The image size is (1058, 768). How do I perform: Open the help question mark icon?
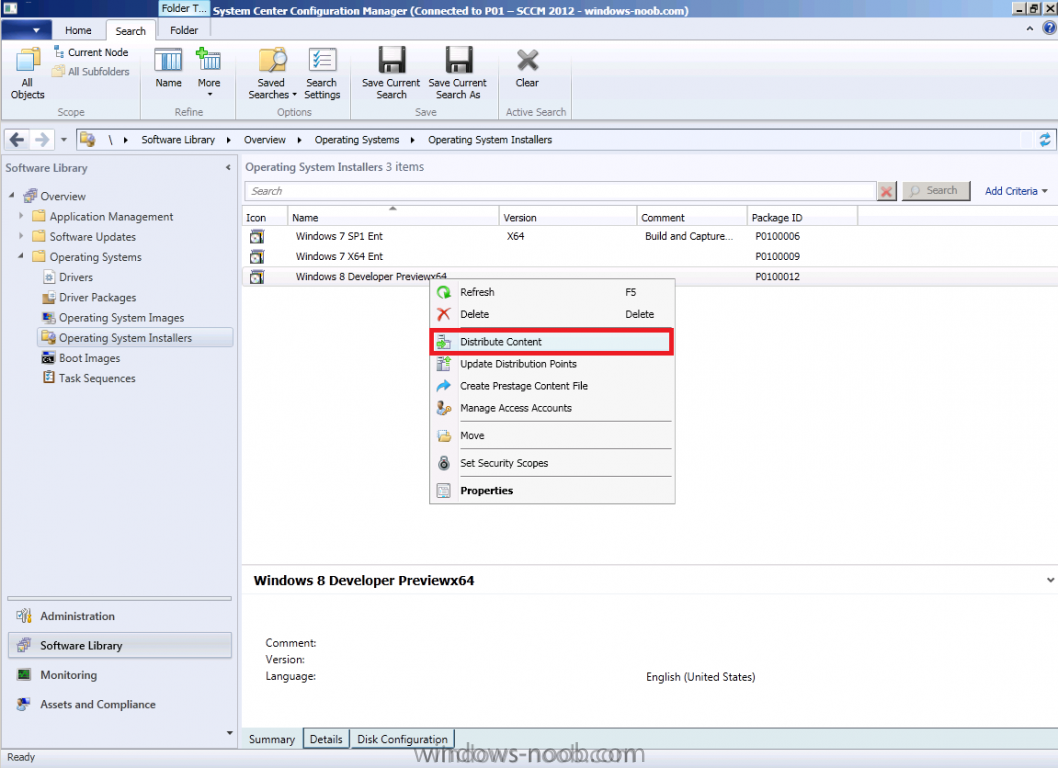pyautogui.click(x=1049, y=28)
